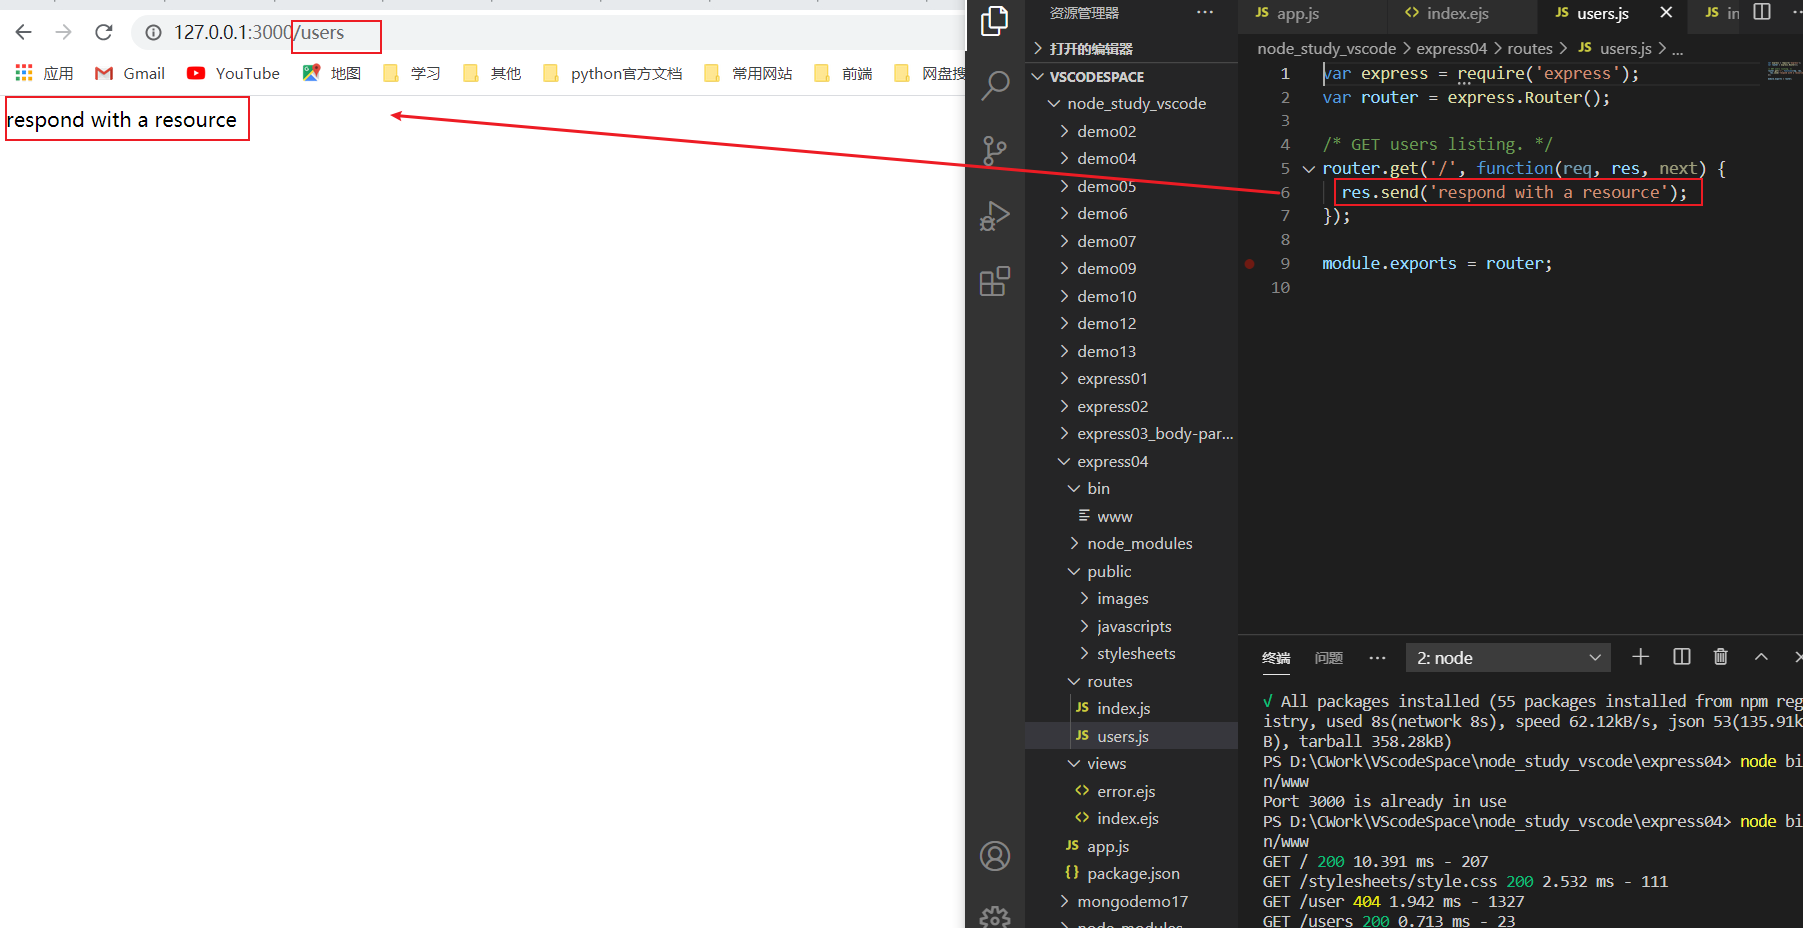
Task: Switch to the index.ejs editor tab
Action: 1447,13
